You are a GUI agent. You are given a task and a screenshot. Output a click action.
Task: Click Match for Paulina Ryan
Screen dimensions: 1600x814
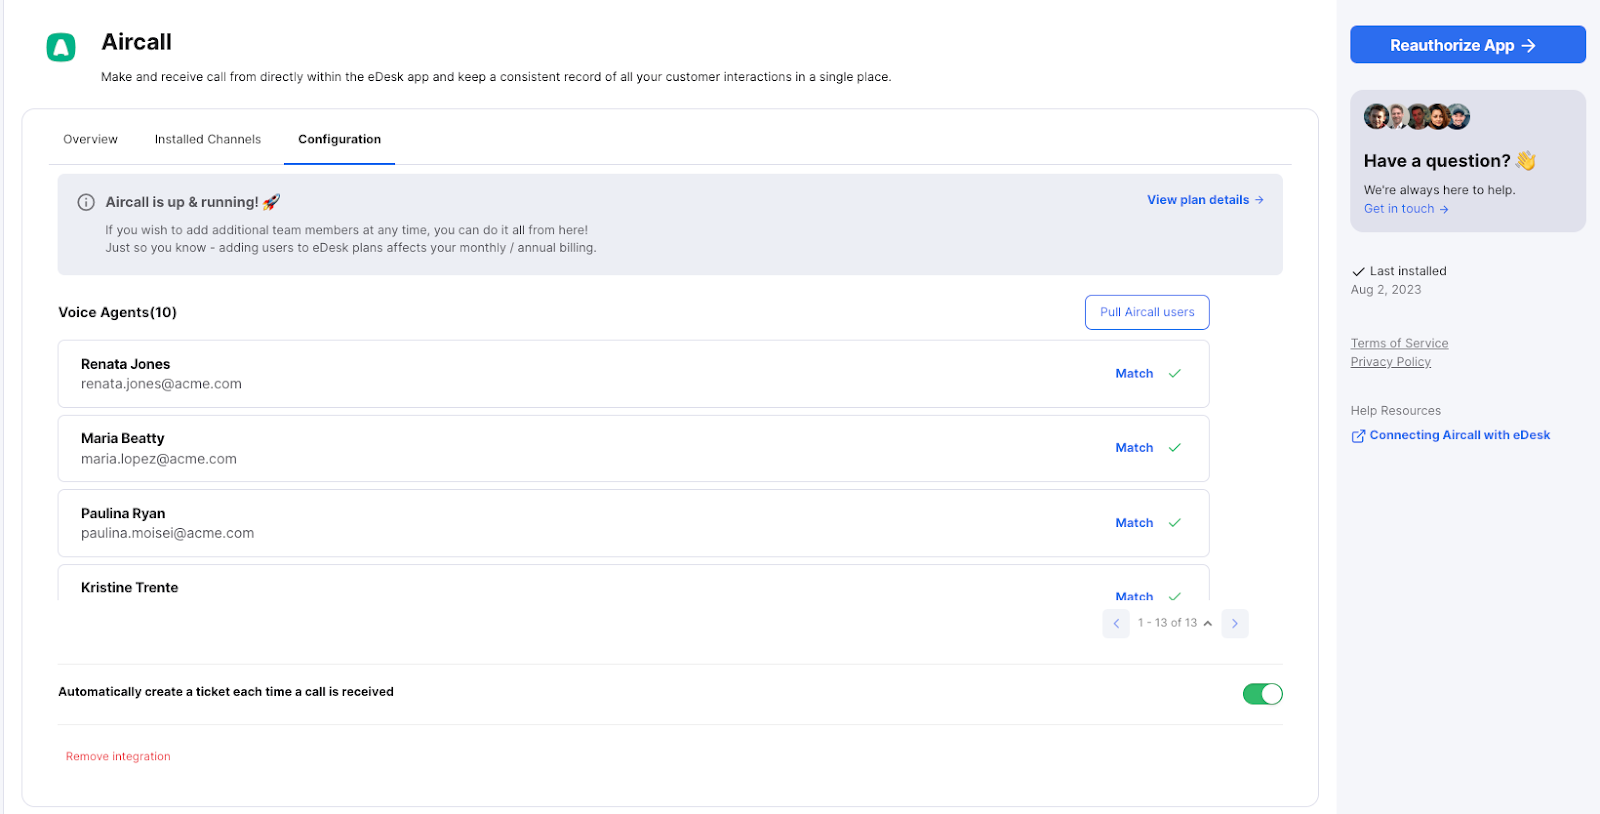[x=1134, y=523]
